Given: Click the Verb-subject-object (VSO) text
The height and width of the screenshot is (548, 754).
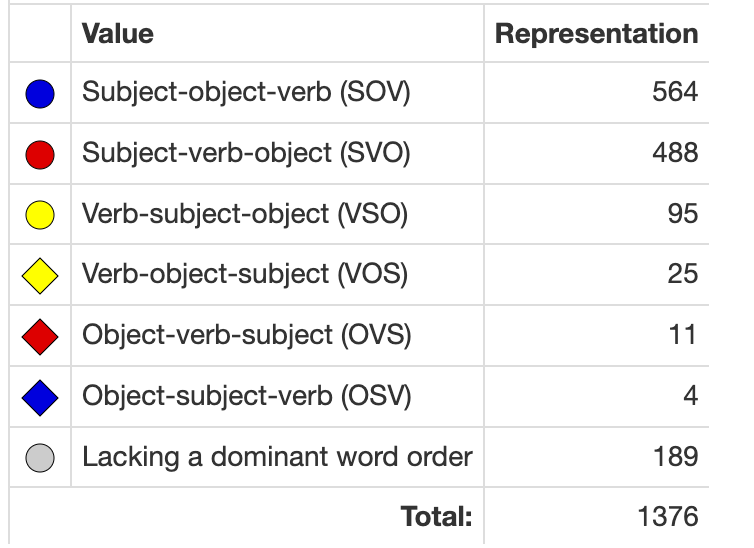Looking at the screenshot, I should click(245, 213).
